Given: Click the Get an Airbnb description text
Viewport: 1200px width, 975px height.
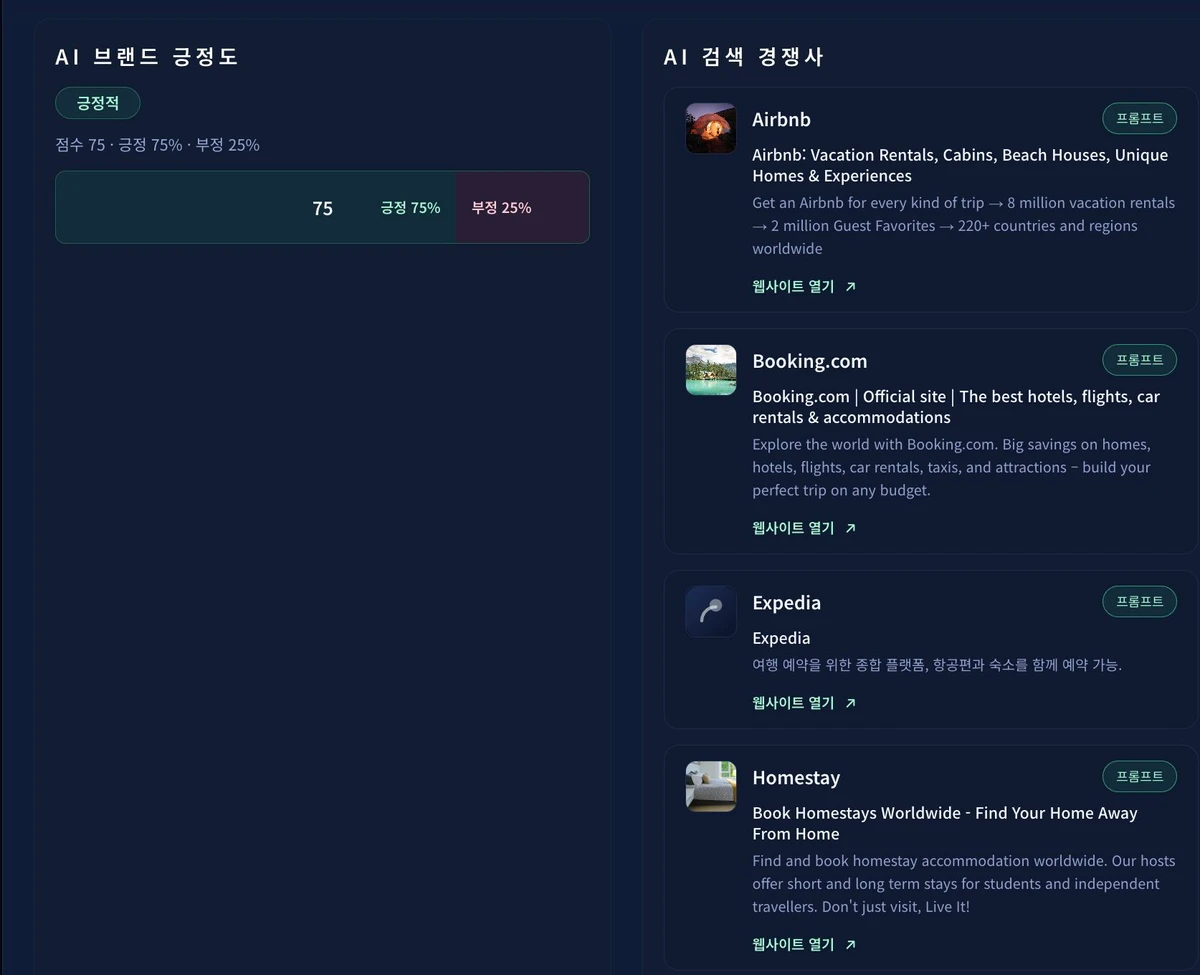Looking at the screenshot, I should (x=964, y=226).
